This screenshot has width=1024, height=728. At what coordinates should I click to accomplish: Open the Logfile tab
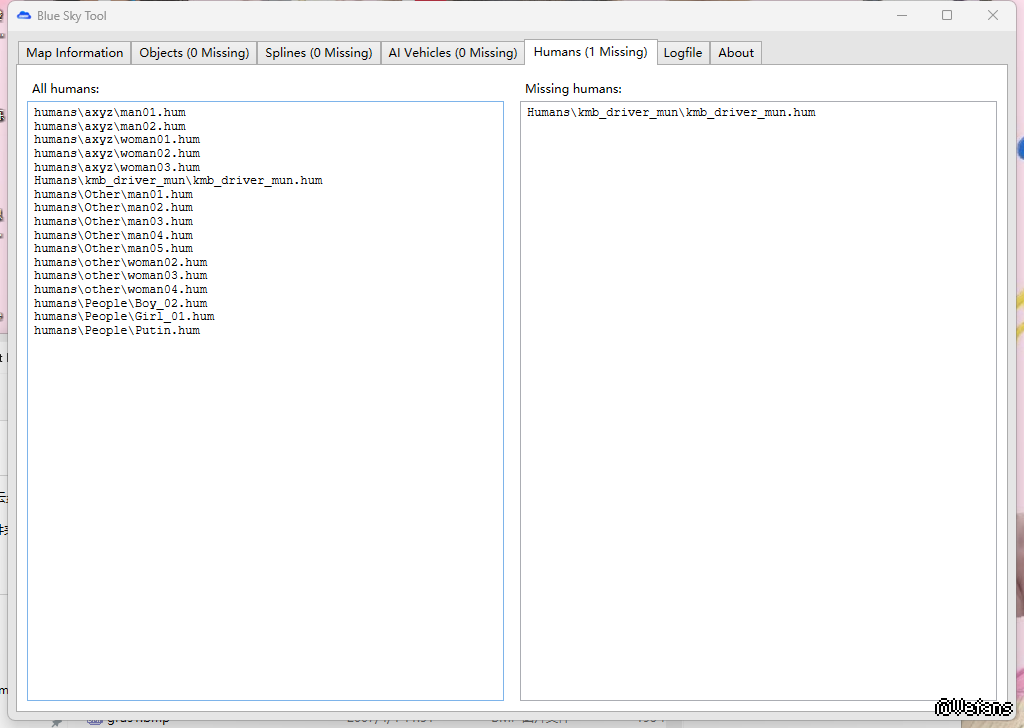[682, 53]
